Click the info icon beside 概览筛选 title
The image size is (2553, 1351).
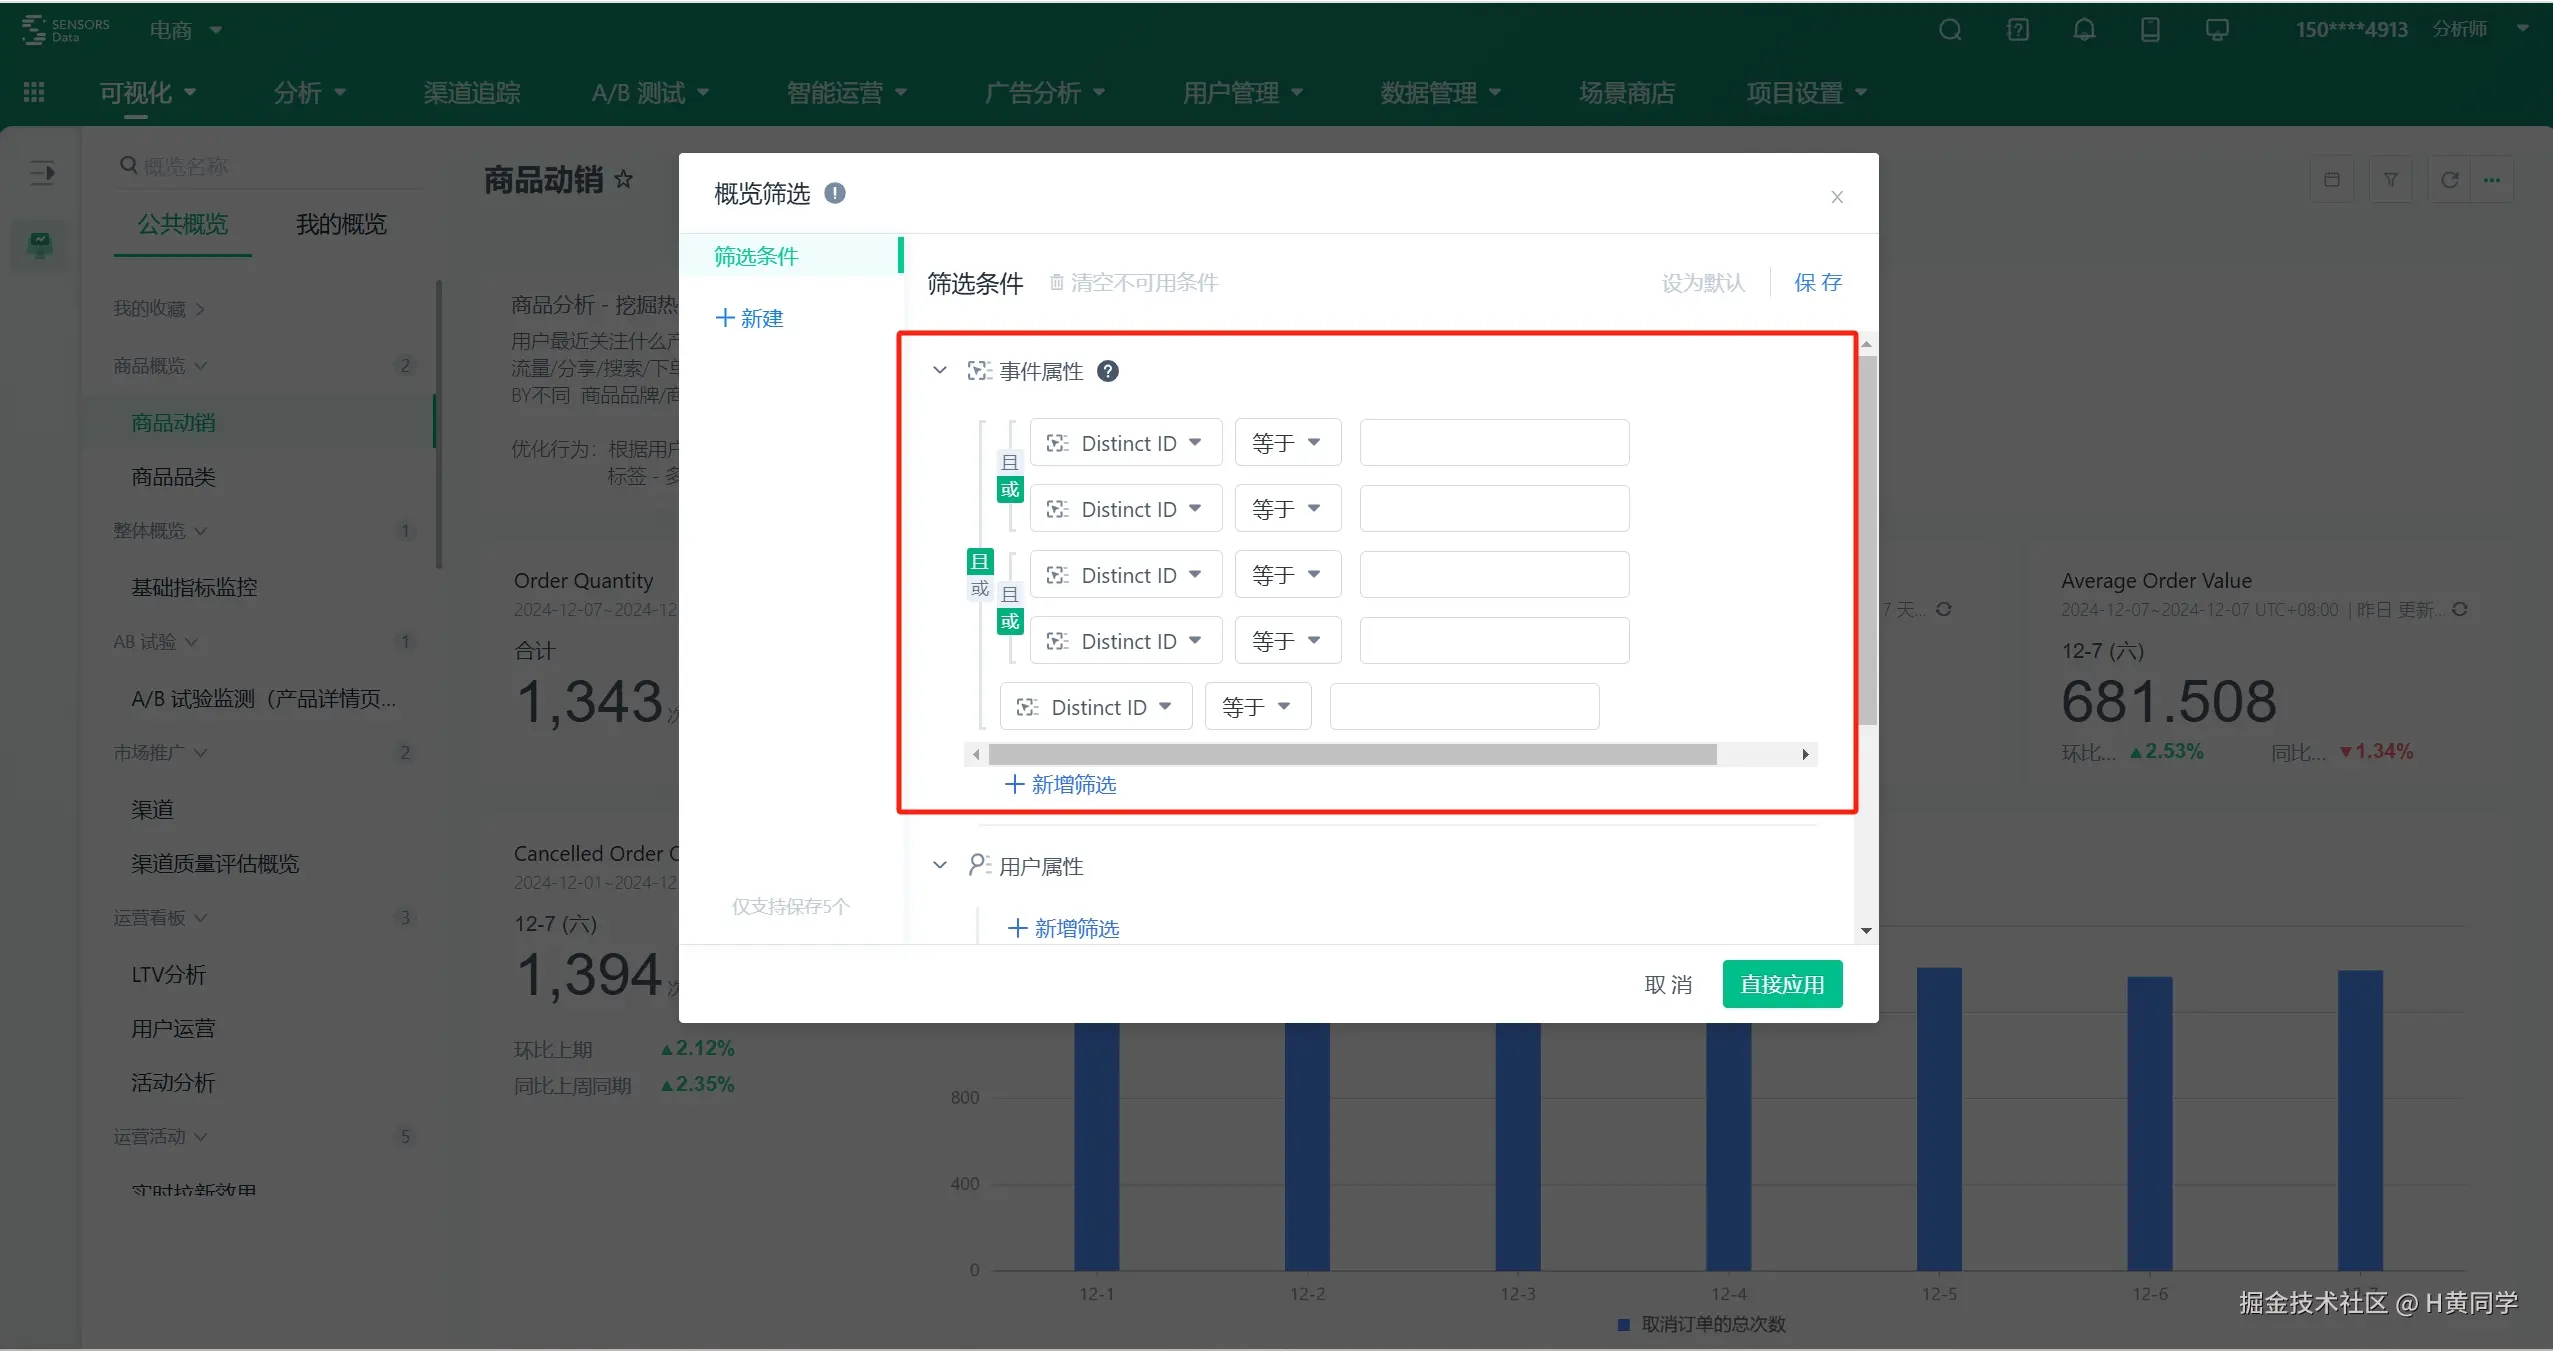[835, 193]
